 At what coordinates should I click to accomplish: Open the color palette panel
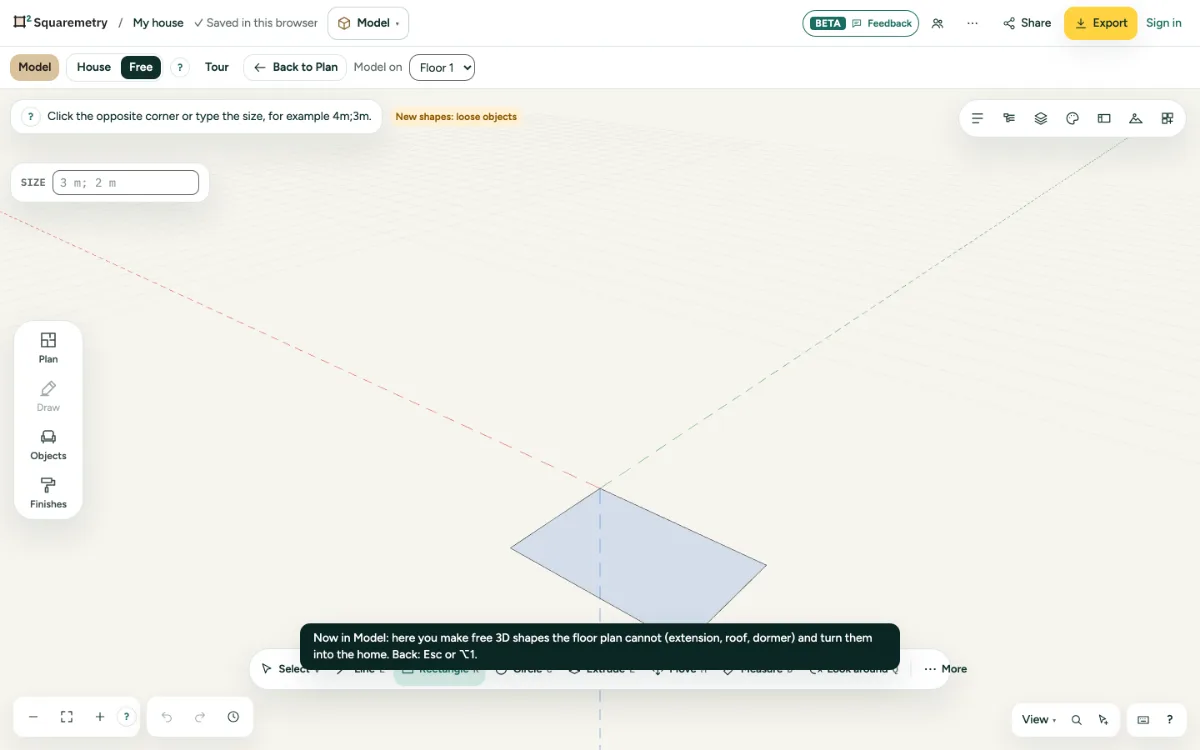pos(1072,118)
